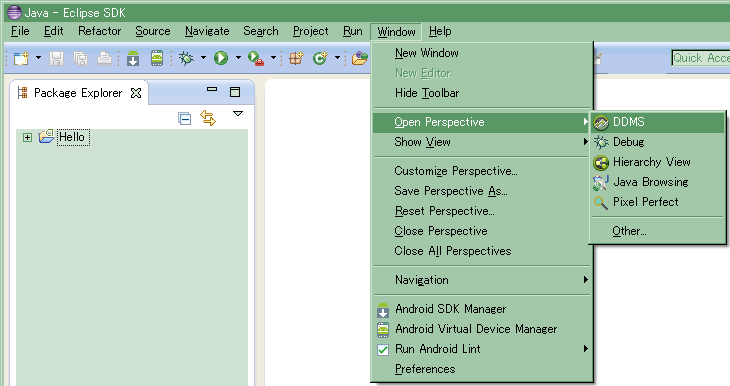This screenshot has height=386, width=730.
Task: Open the Navigate menu
Action: 207,31
